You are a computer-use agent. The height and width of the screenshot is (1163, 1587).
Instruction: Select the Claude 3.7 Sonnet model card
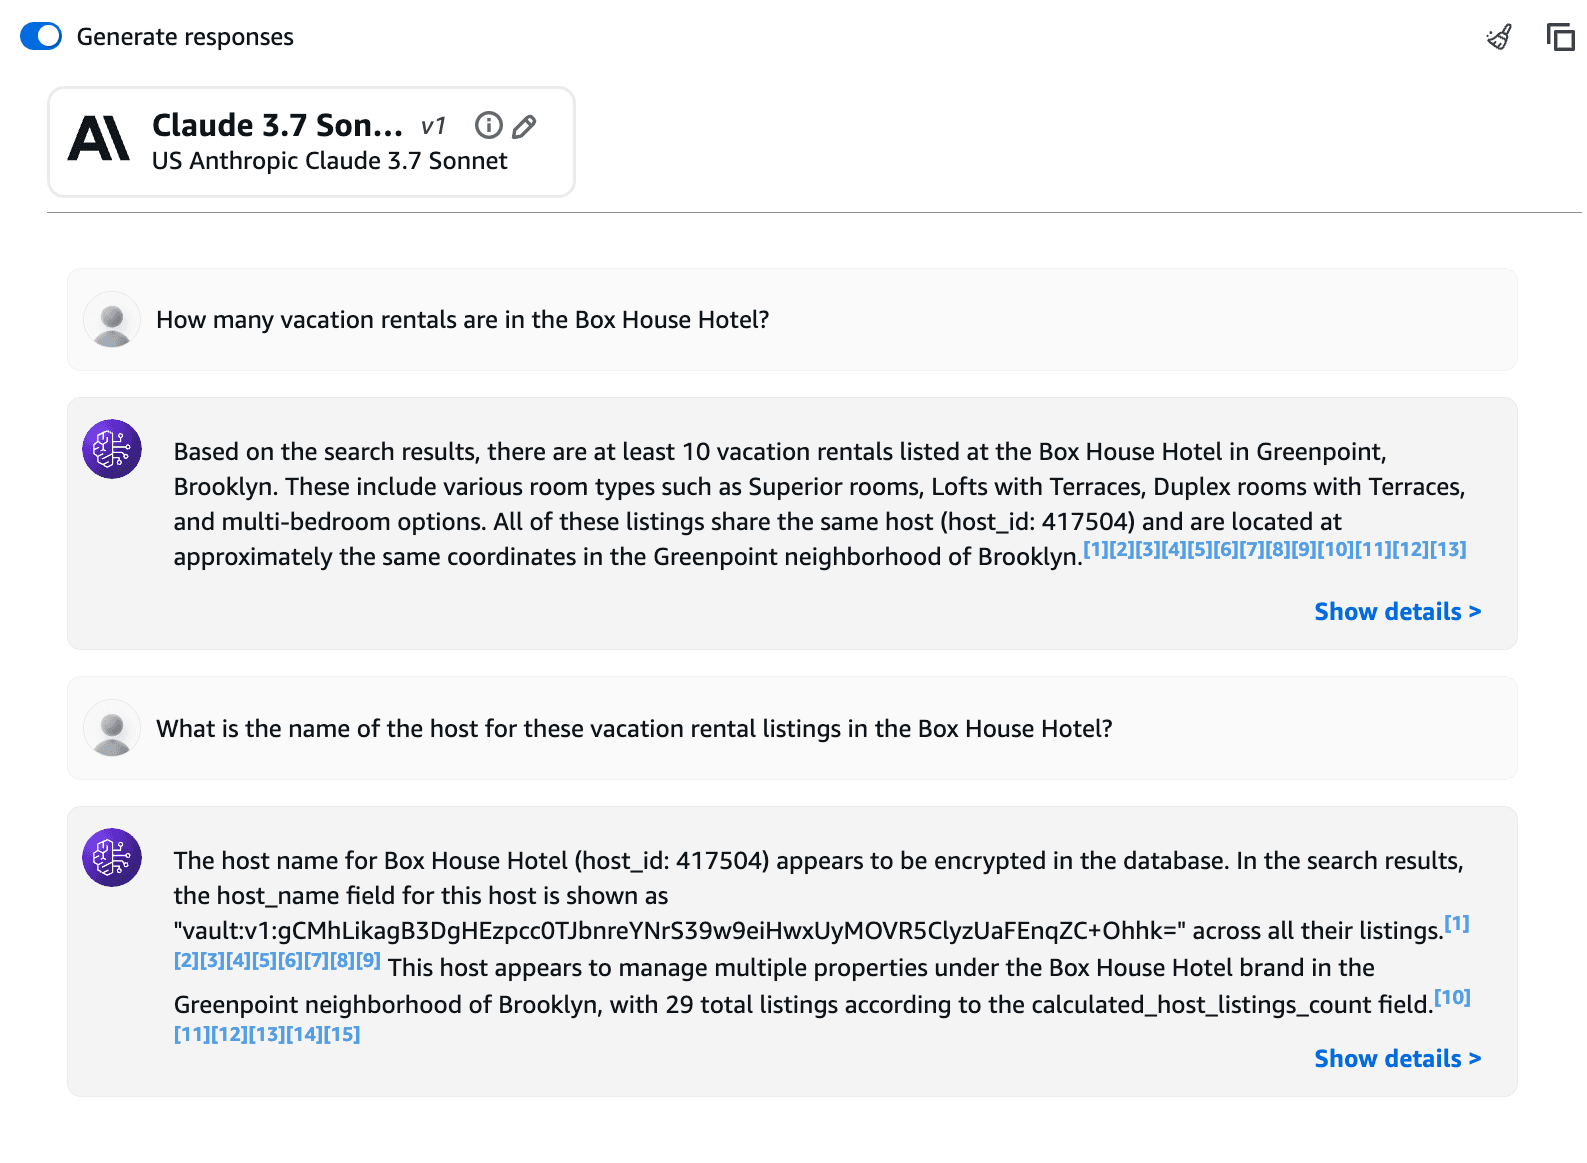(311, 142)
